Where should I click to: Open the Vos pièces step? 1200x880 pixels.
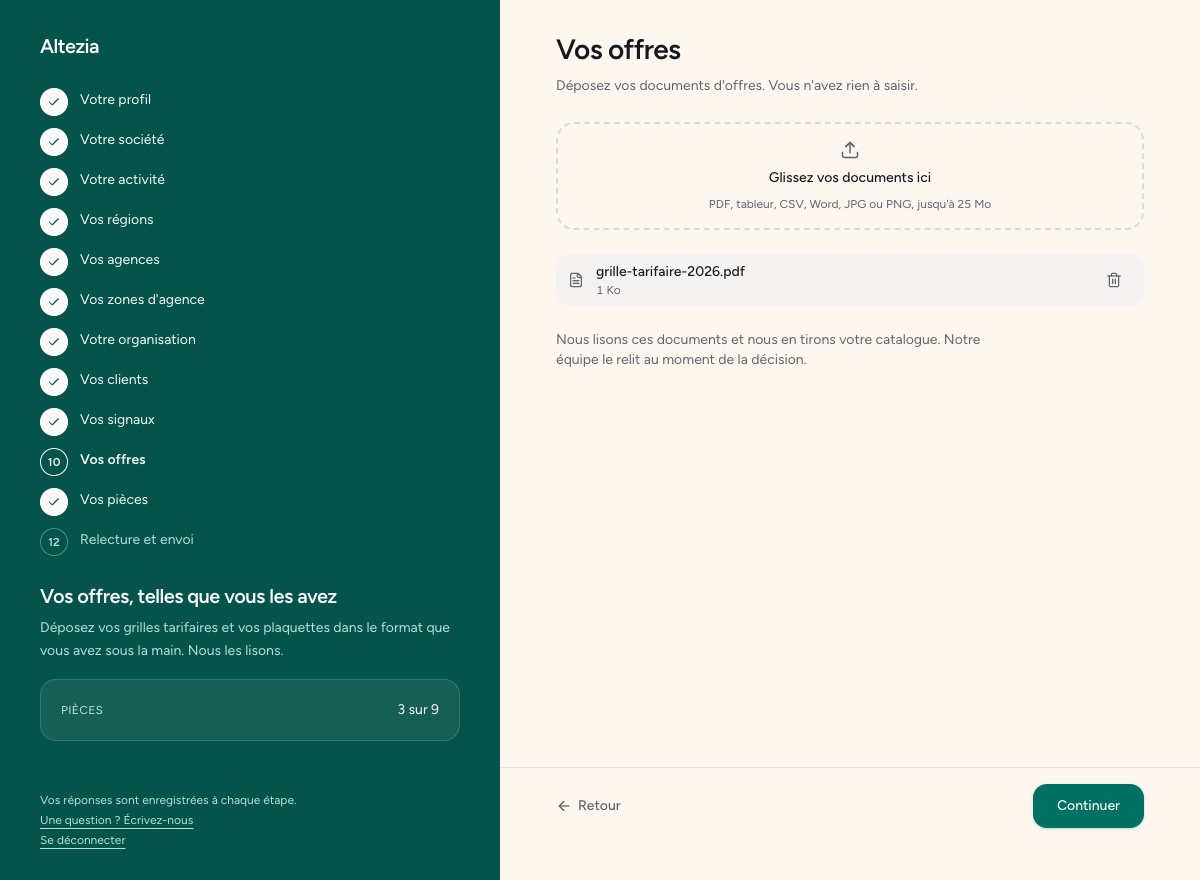pyautogui.click(x=114, y=500)
